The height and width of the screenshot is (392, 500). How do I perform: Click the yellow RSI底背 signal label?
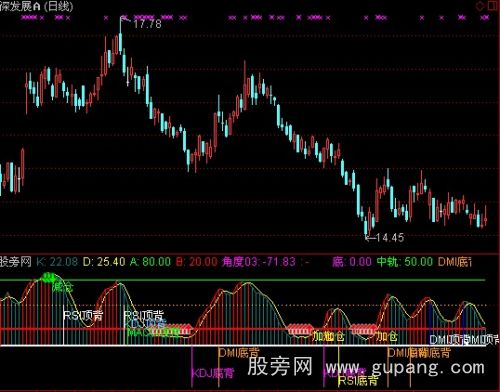point(358,381)
